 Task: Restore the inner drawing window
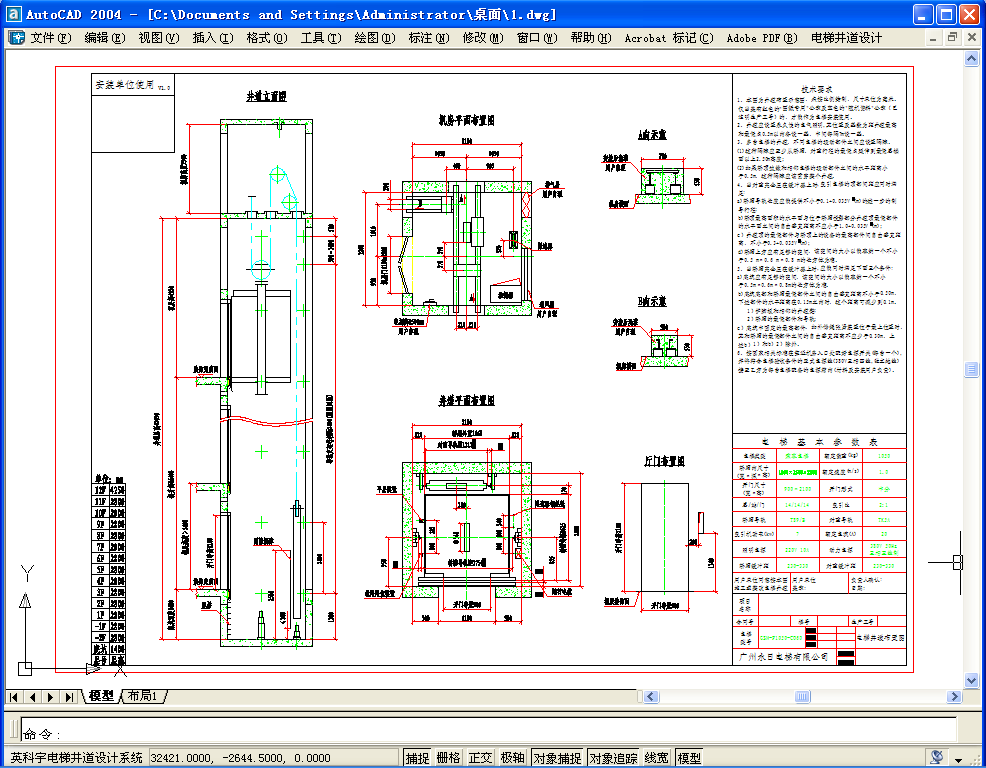(952, 38)
